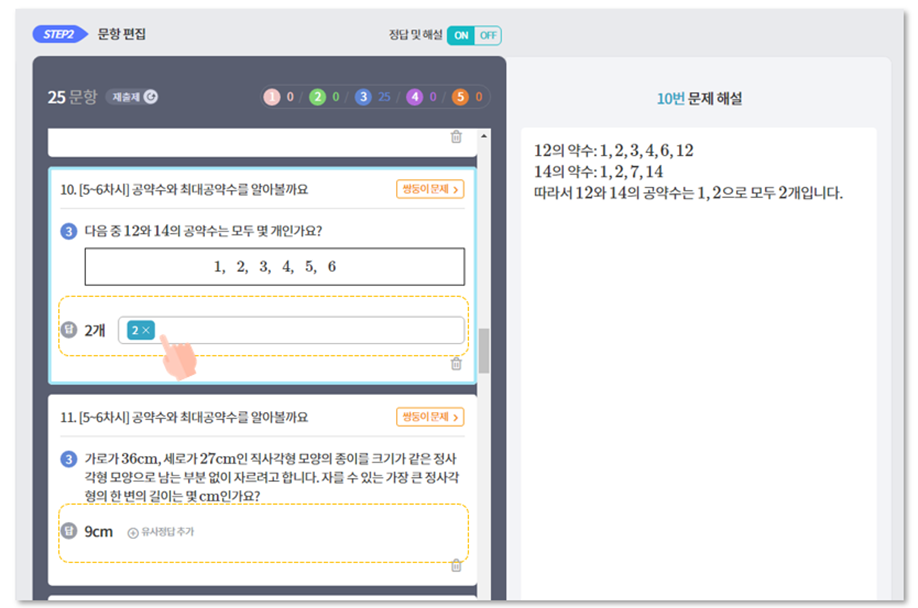Click the similar answer input field in question 10
Image resolution: width=918 pixels, height=608 pixels.
tap(291, 331)
